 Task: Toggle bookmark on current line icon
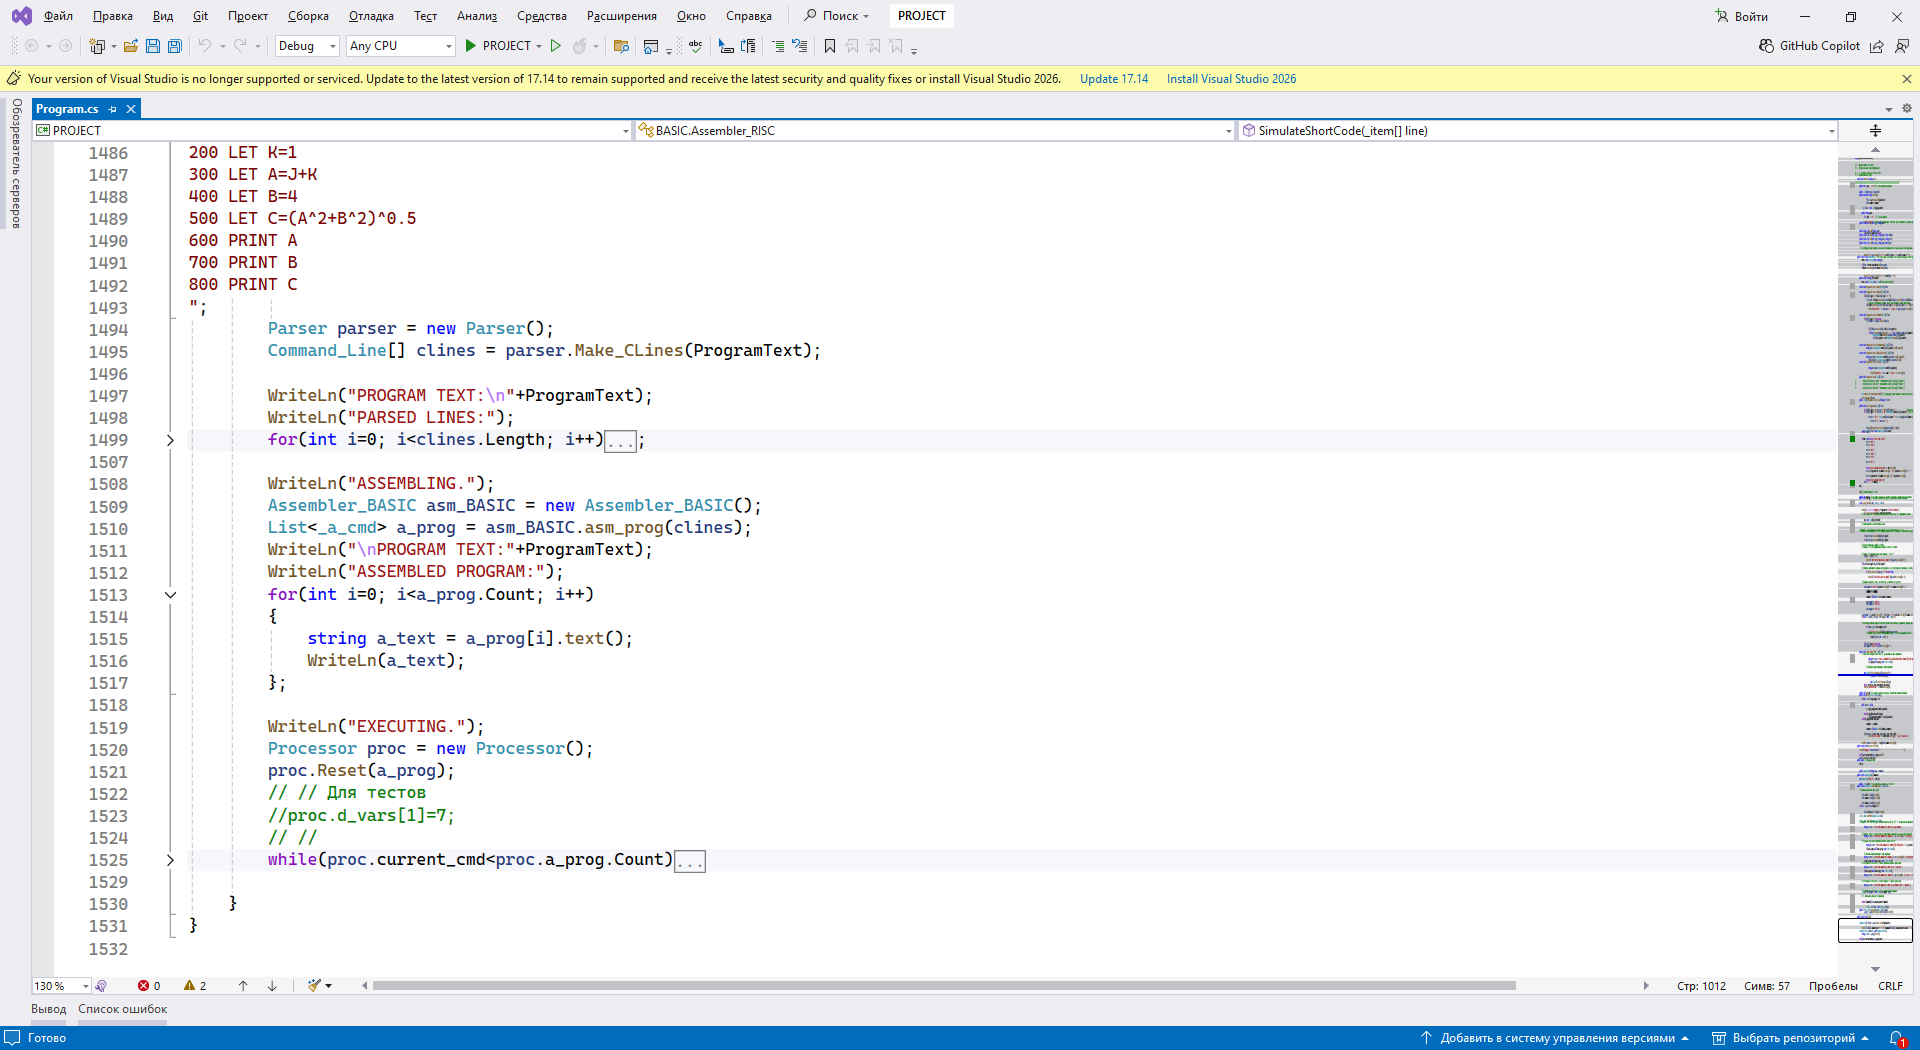[x=829, y=46]
